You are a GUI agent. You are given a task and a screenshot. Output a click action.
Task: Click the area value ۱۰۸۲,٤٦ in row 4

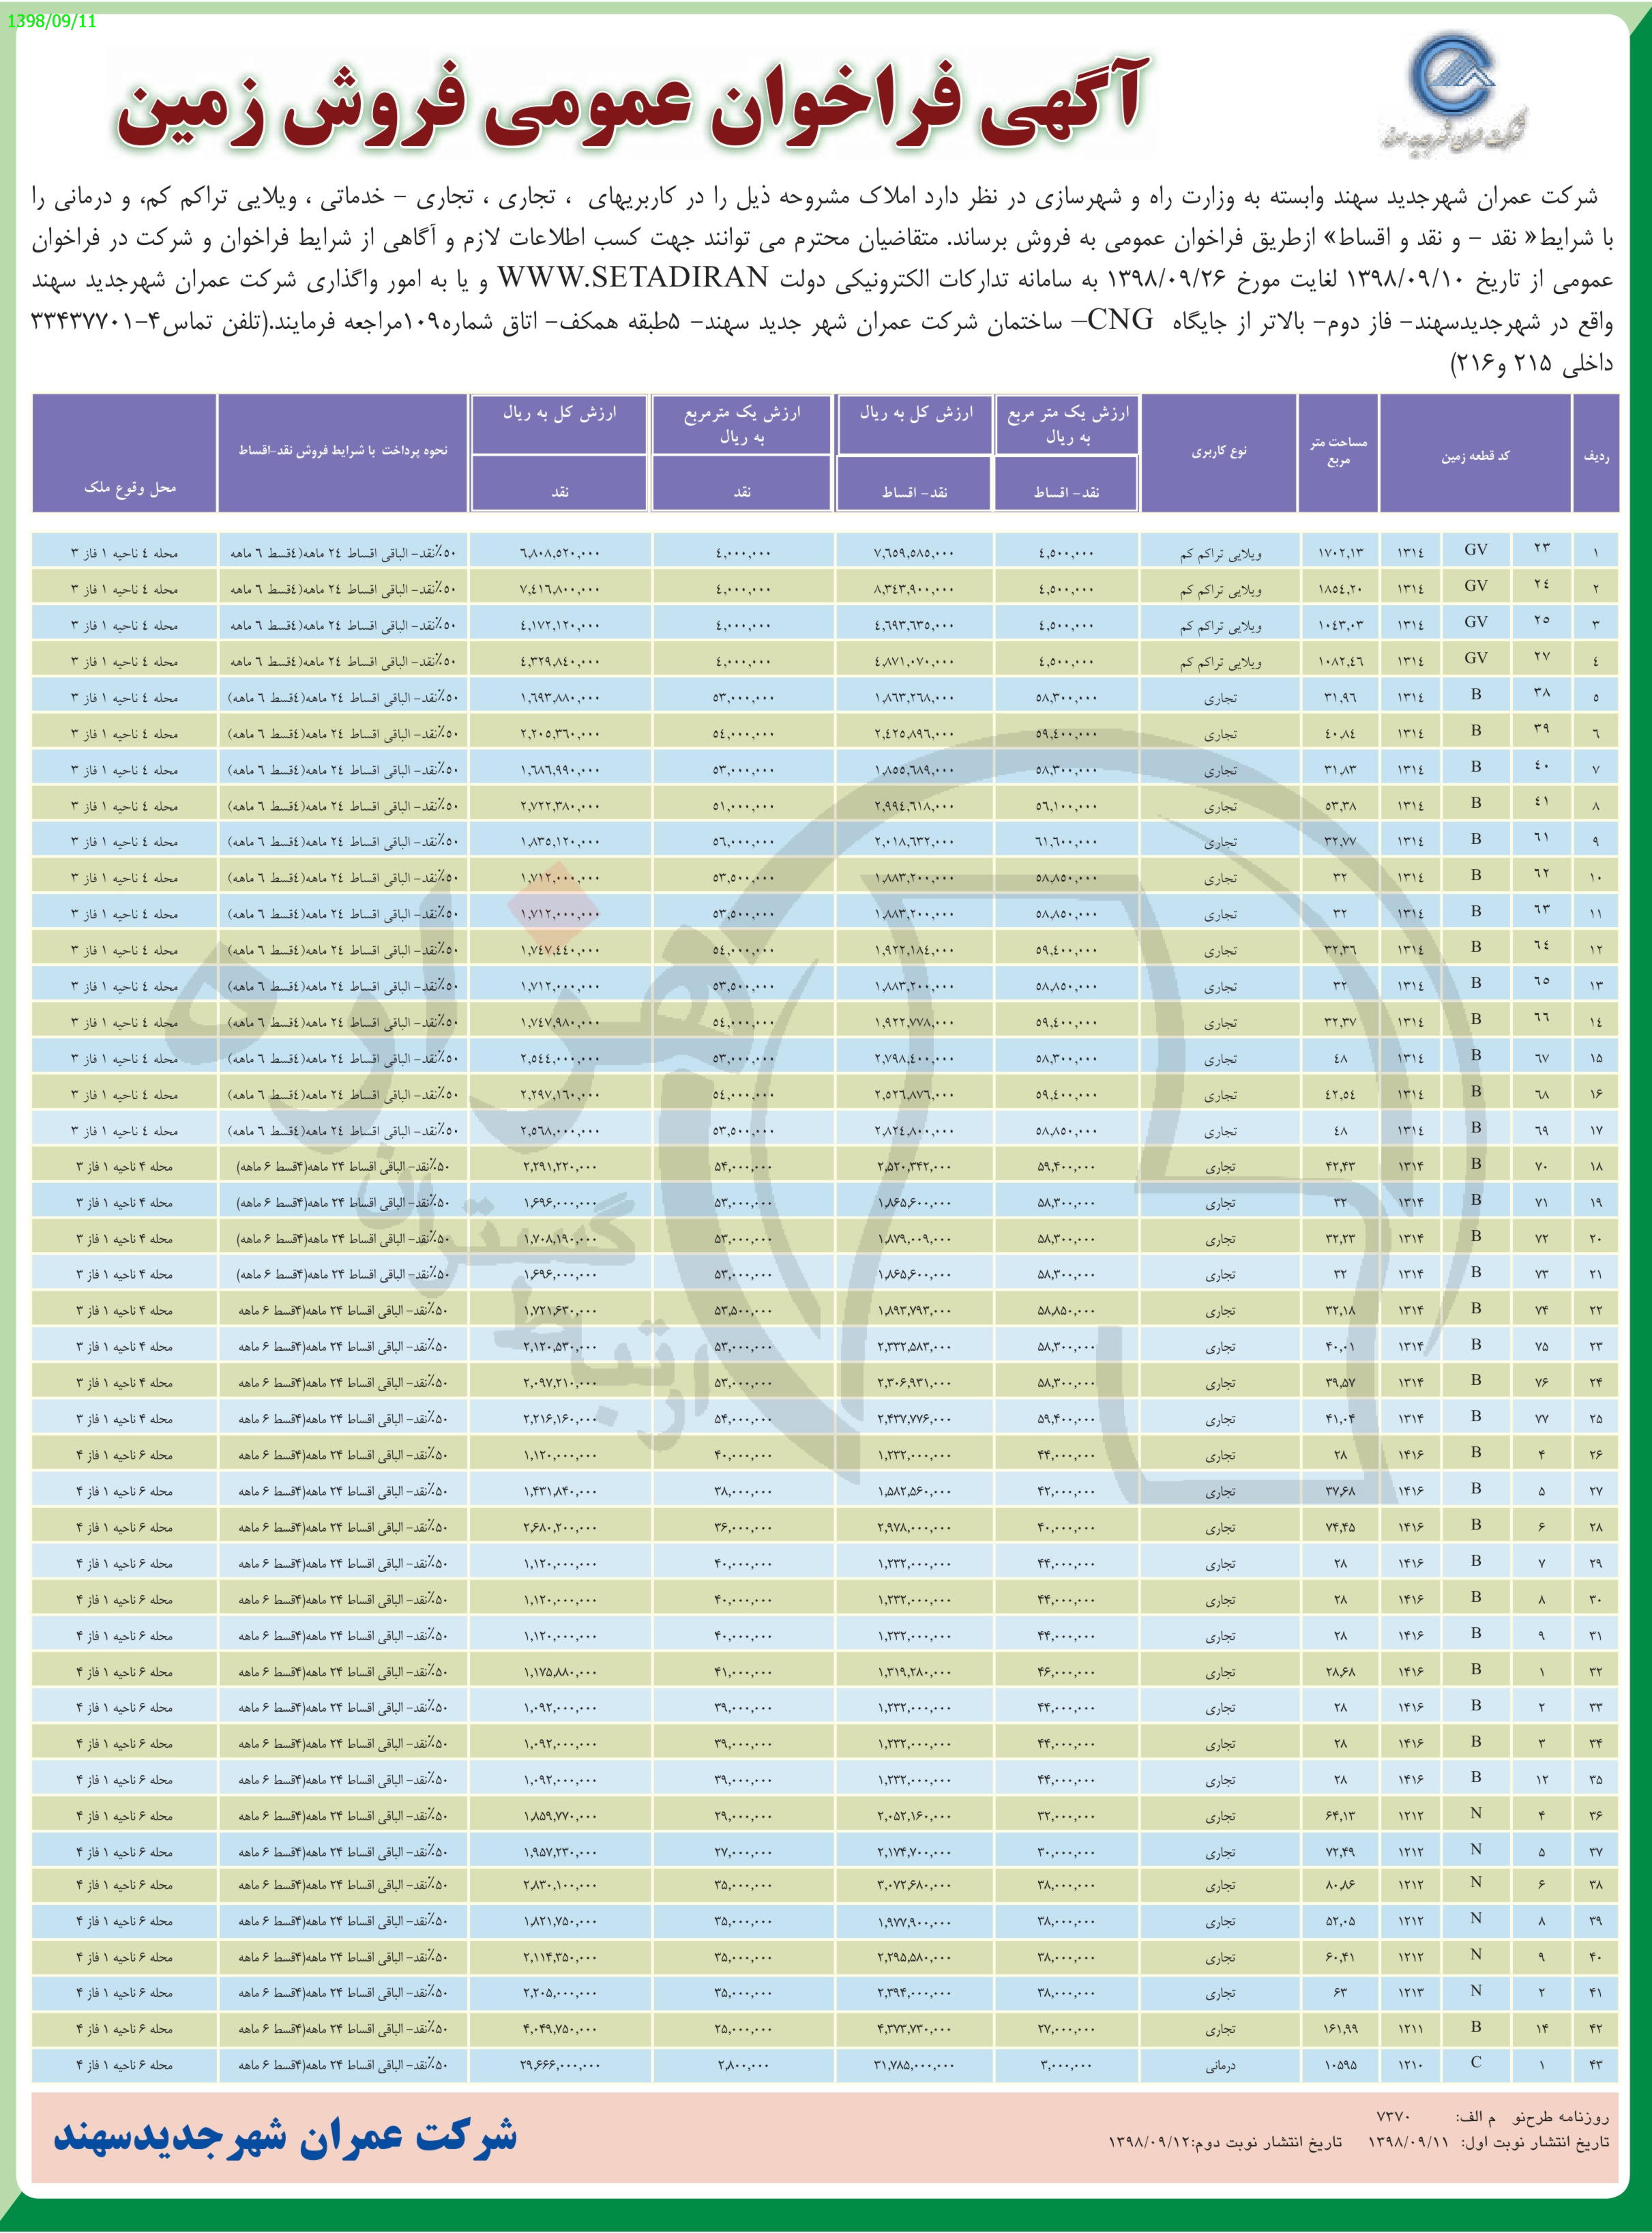pyautogui.click(x=1340, y=661)
